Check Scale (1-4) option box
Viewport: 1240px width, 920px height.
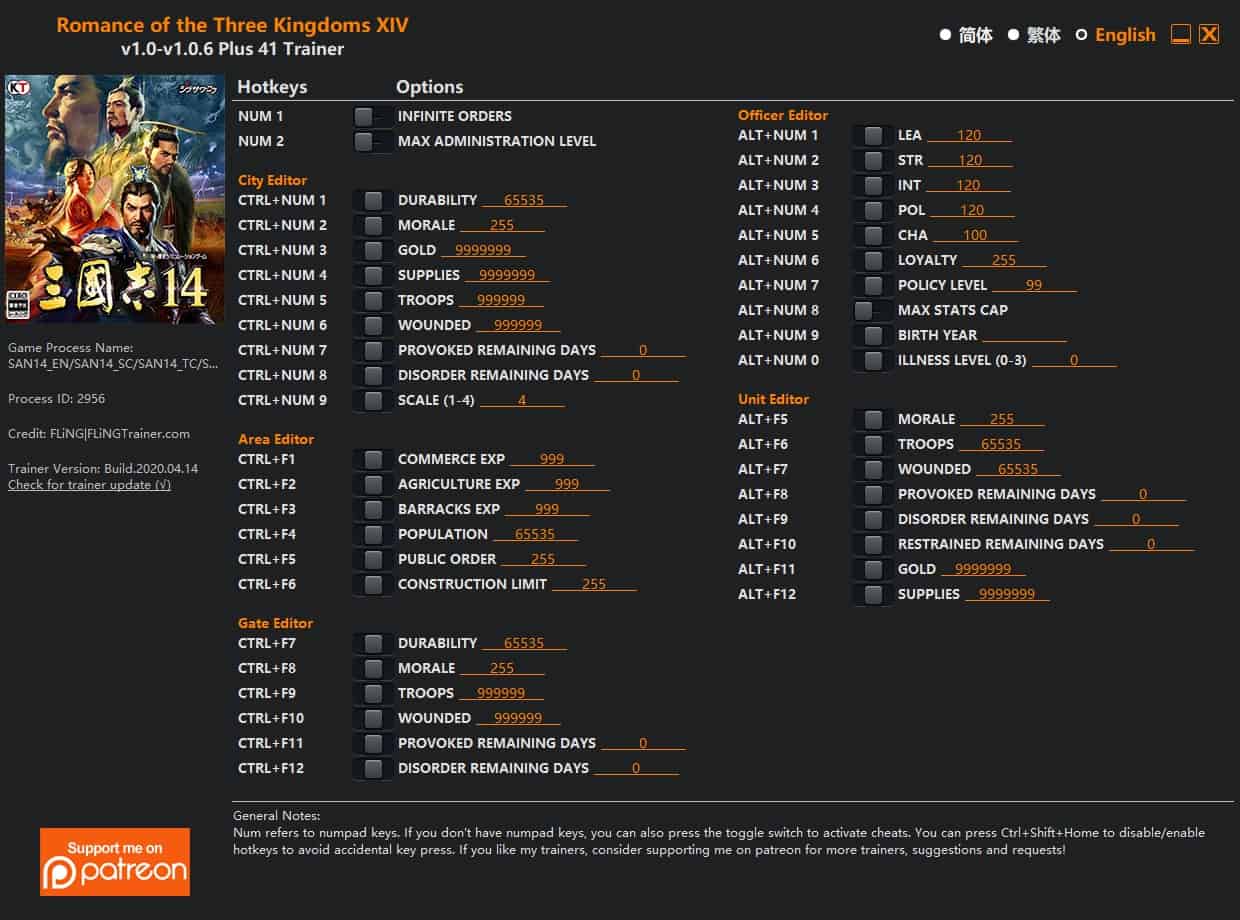(x=373, y=400)
